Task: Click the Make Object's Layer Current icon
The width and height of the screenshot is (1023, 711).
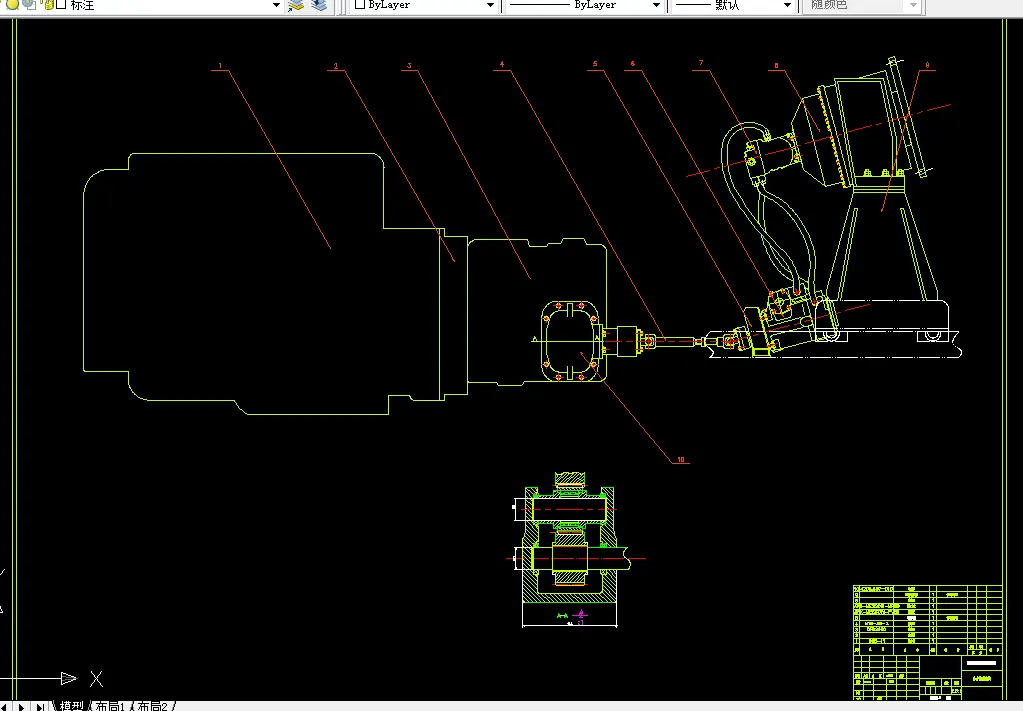Action: 296,5
